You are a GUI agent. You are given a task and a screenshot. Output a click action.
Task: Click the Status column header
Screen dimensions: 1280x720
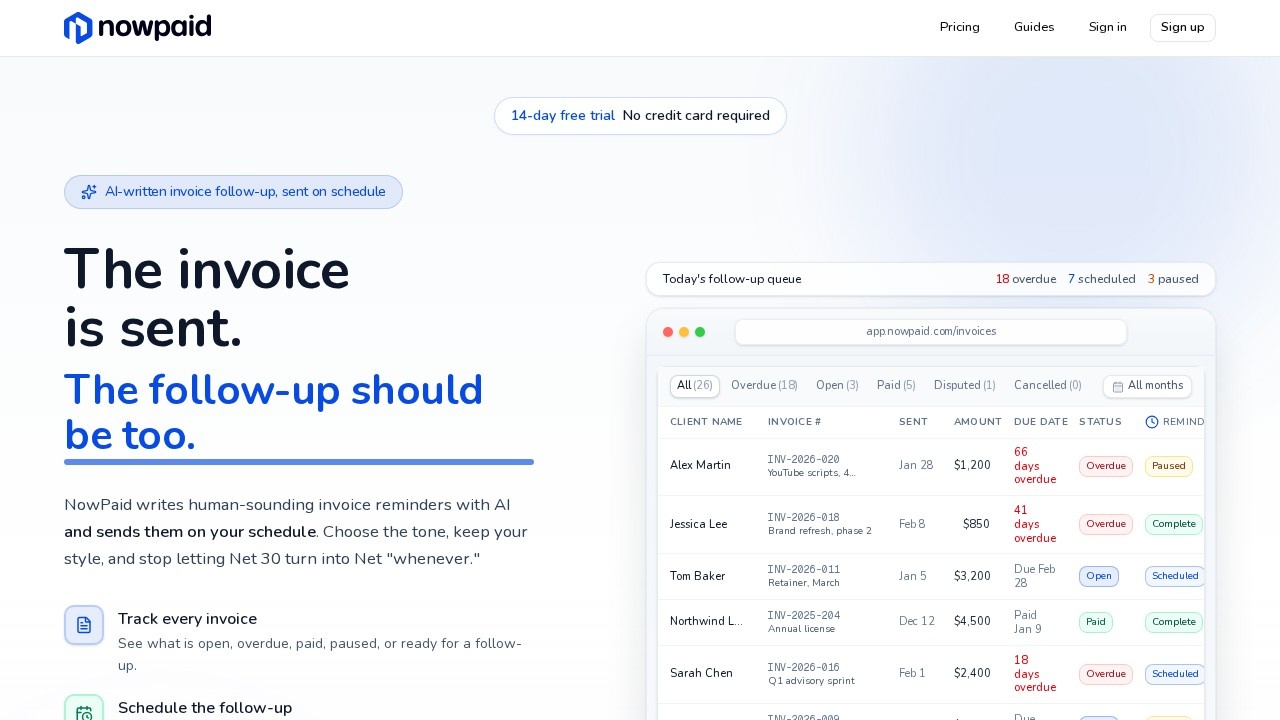click(x=1100, y=422)
